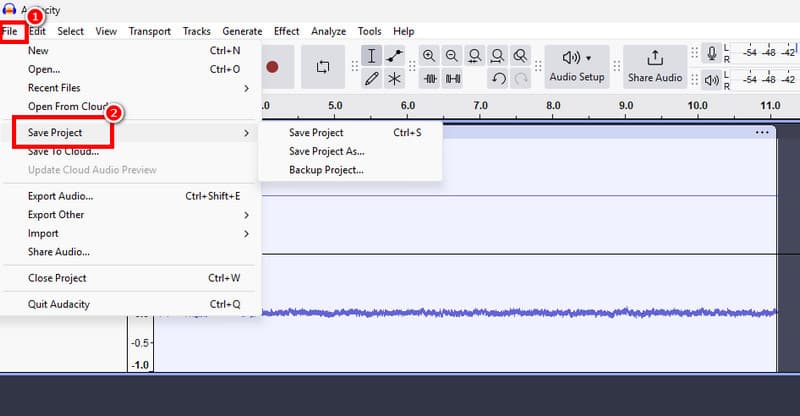Choose Quit Audacity entry
This screenshot has width=800, height=416.
click(130, 304)
